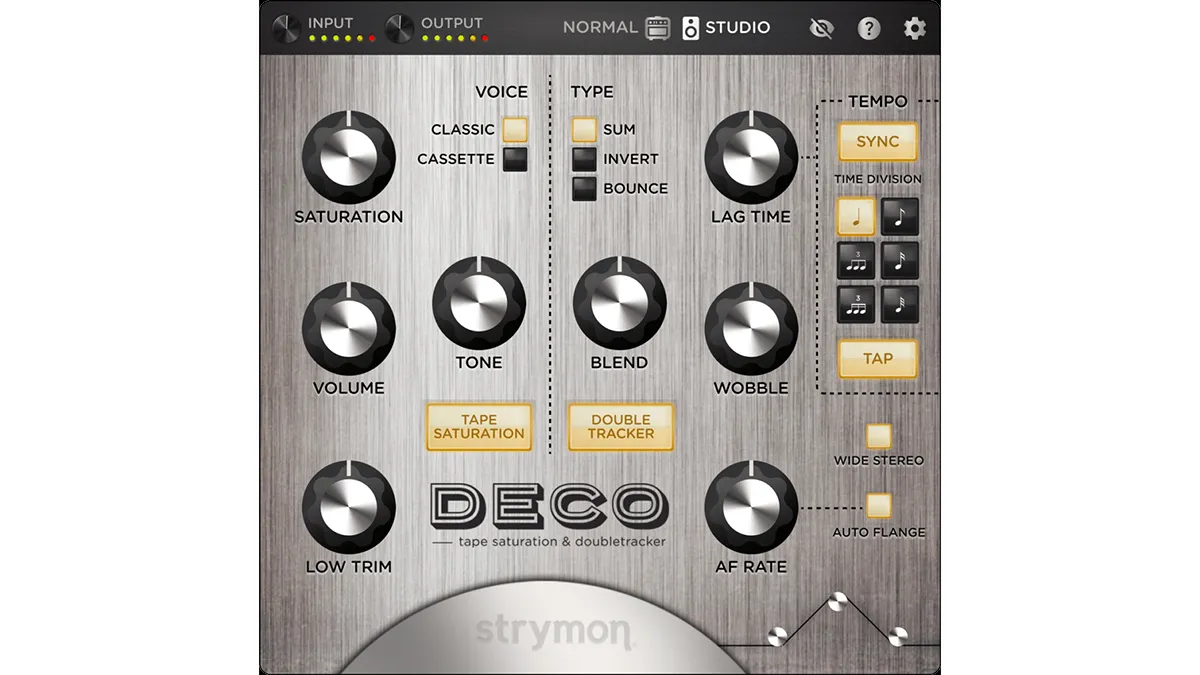Select the eighth note triplet time division

pos(855,260)
